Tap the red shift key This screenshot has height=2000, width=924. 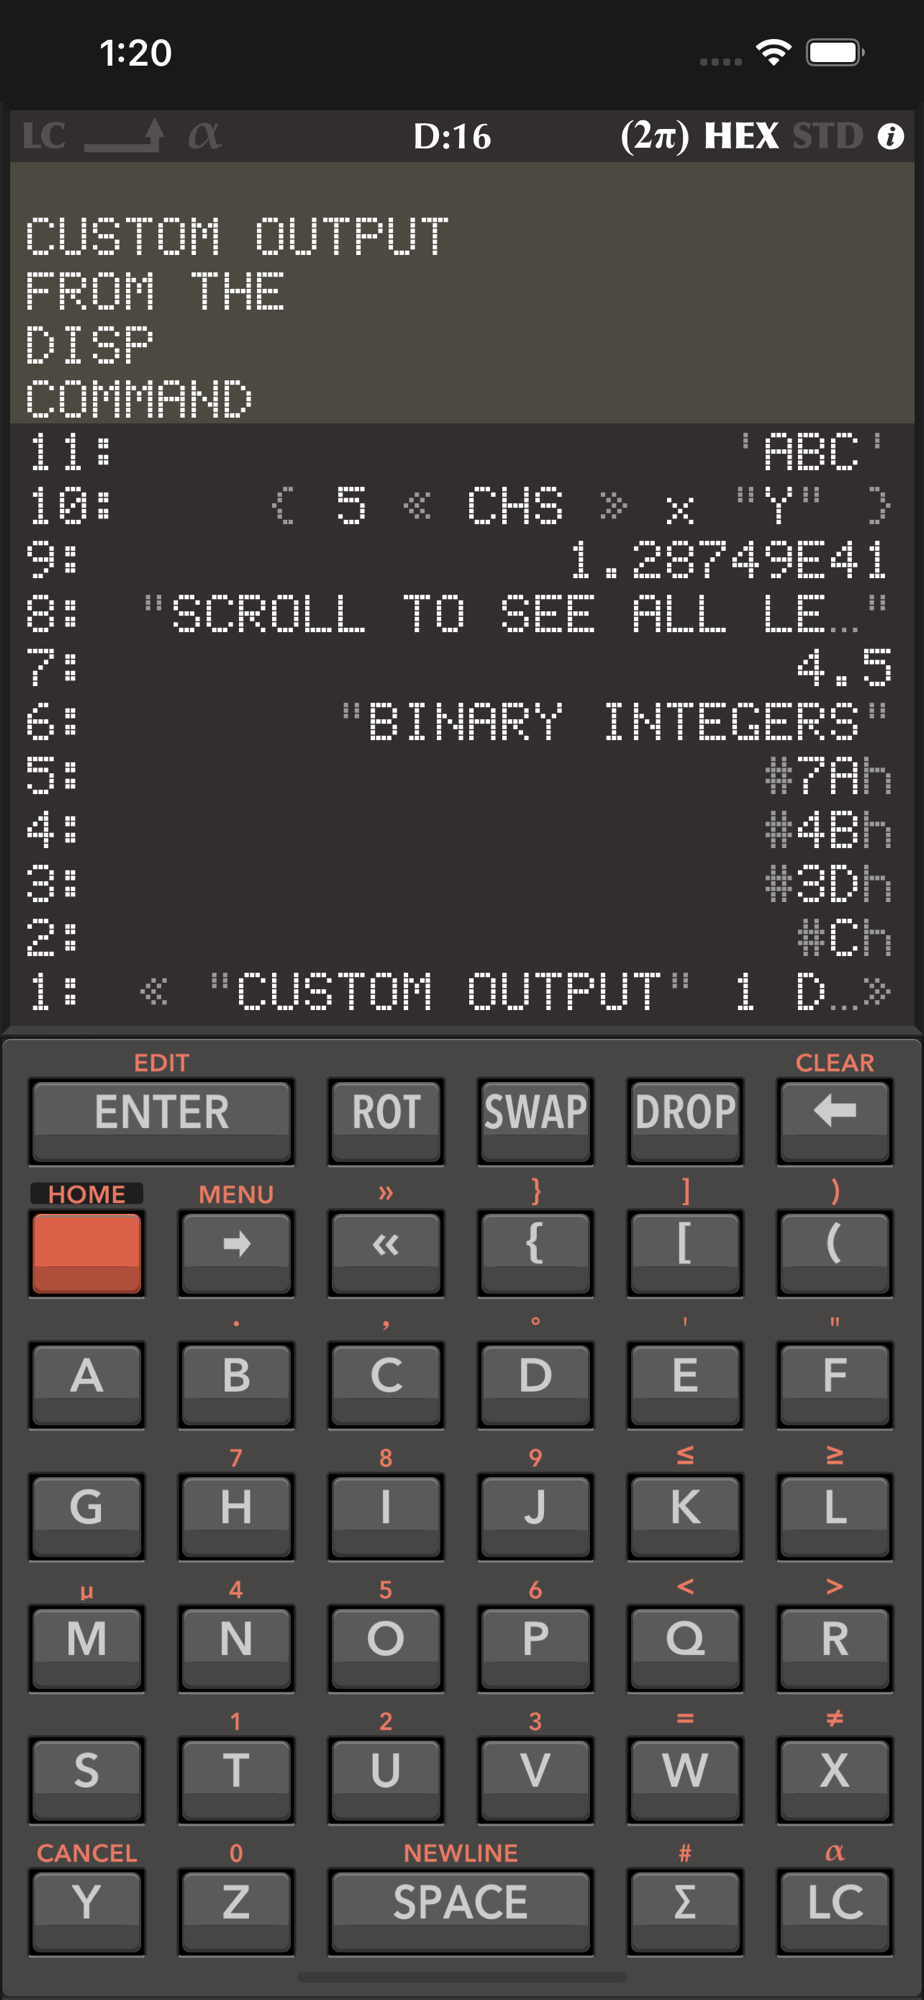coord(87,1252)
